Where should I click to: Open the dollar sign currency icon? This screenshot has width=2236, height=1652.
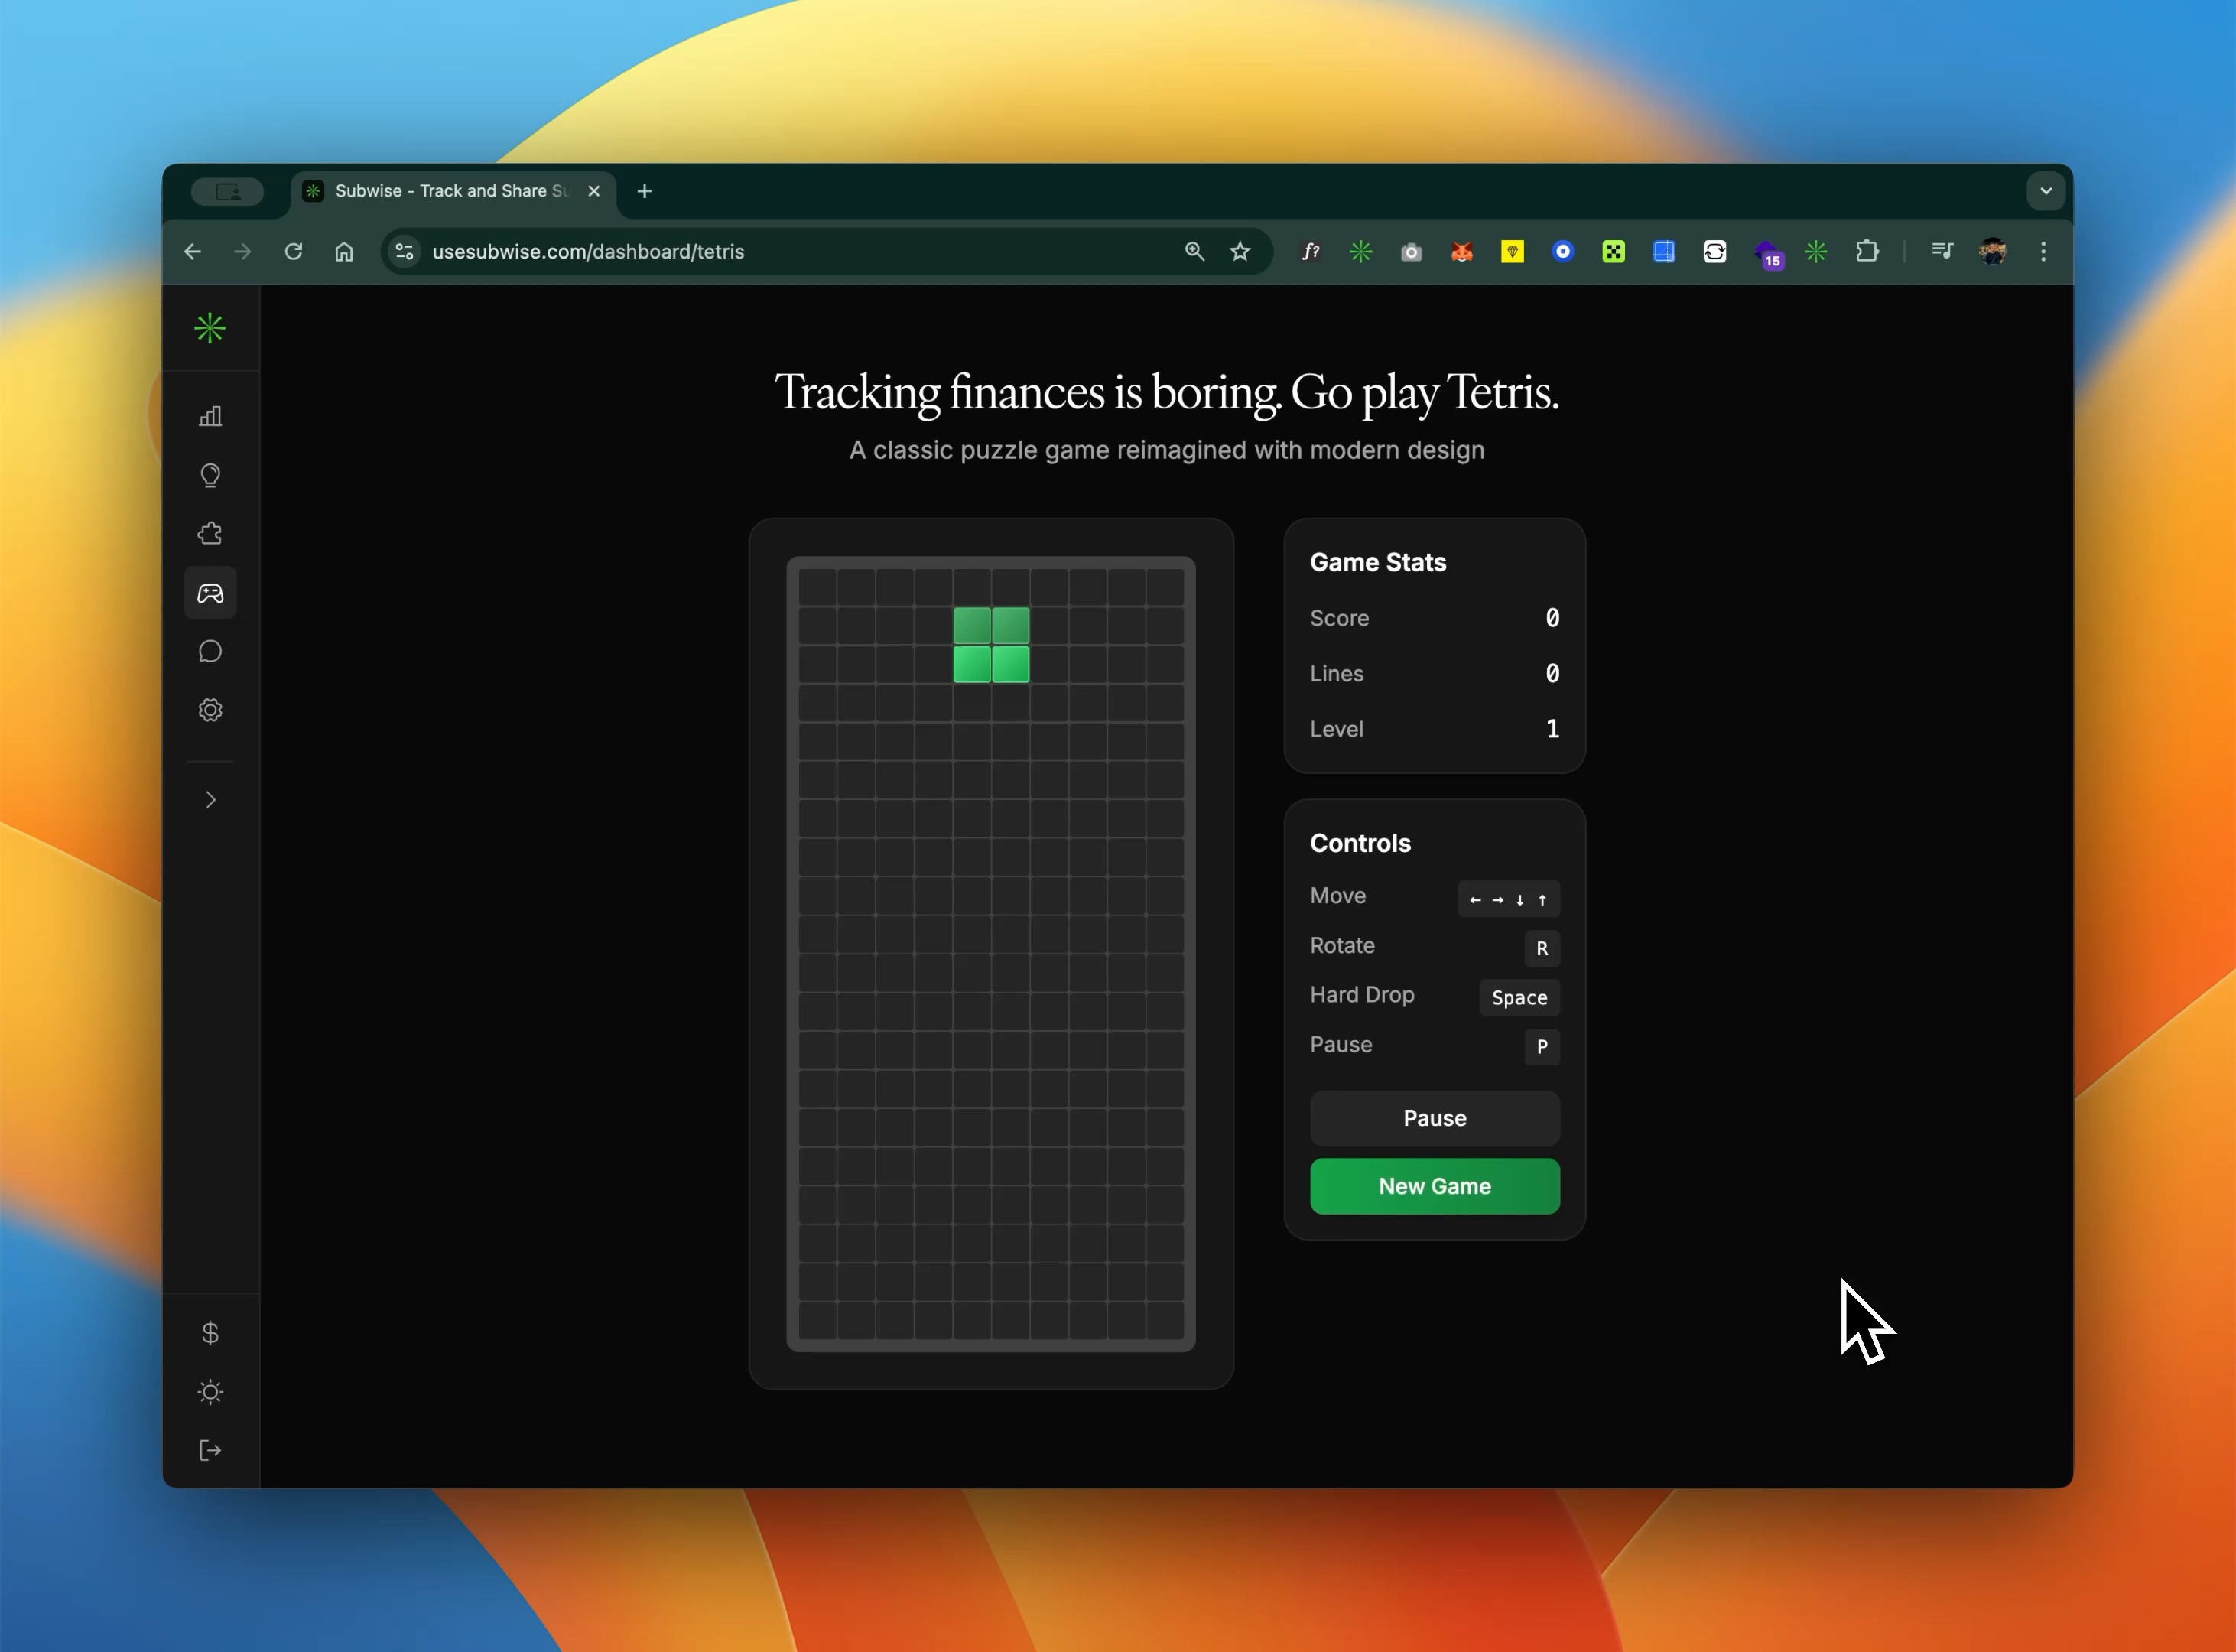pos(210,1333)
